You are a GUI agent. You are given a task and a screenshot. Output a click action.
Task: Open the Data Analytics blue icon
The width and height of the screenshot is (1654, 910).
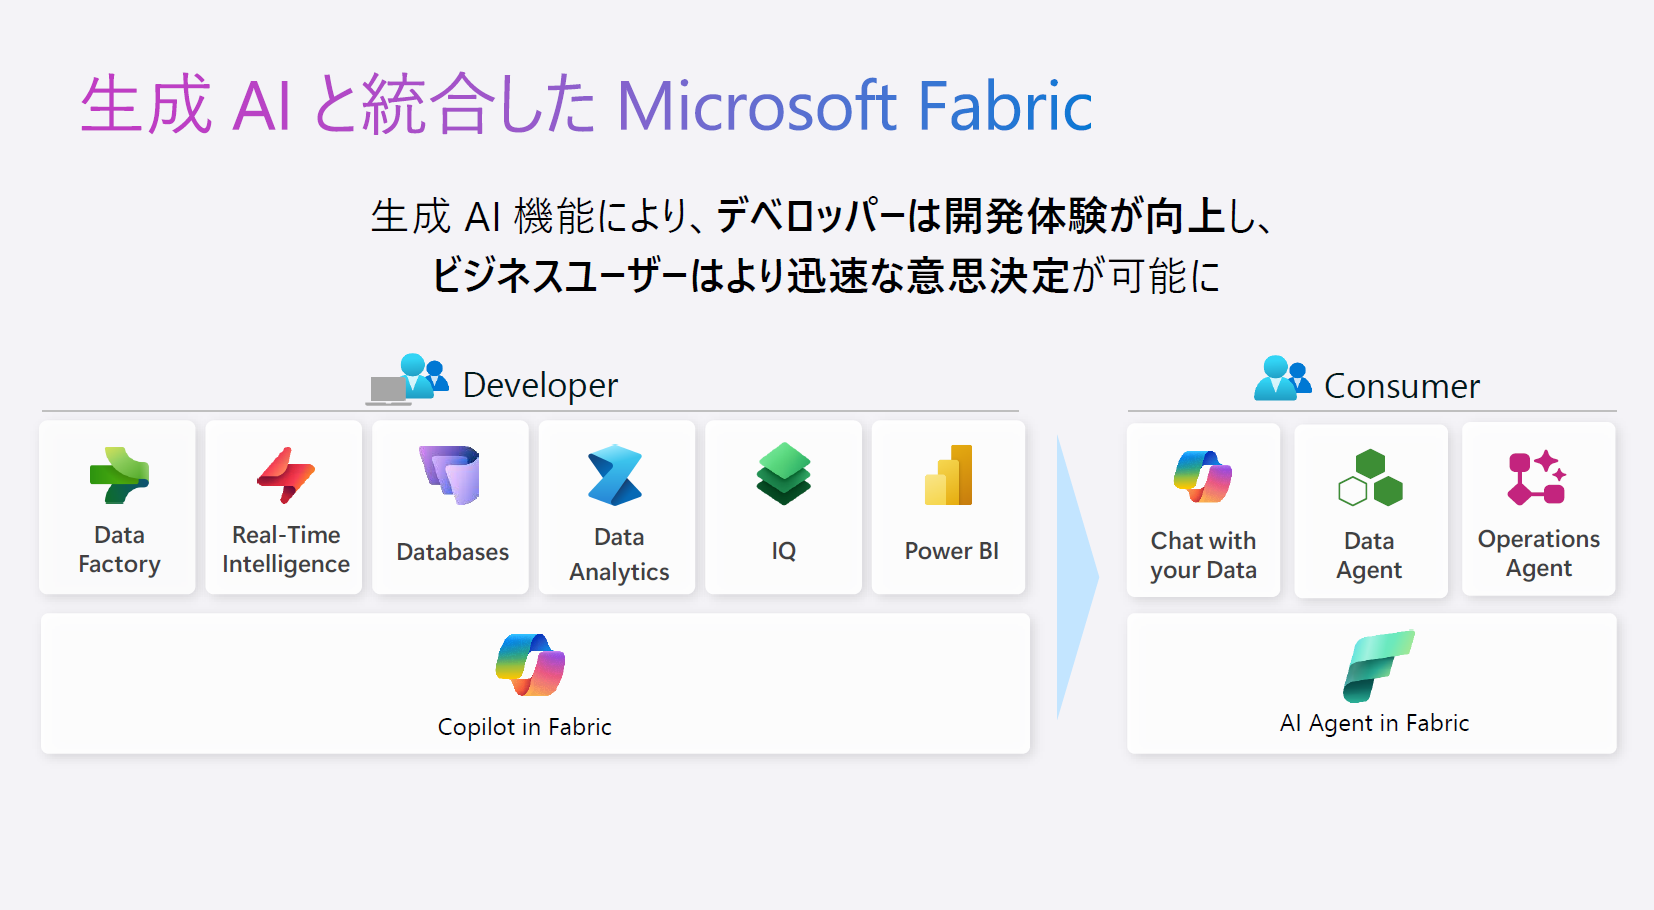[x=616, y=475]
